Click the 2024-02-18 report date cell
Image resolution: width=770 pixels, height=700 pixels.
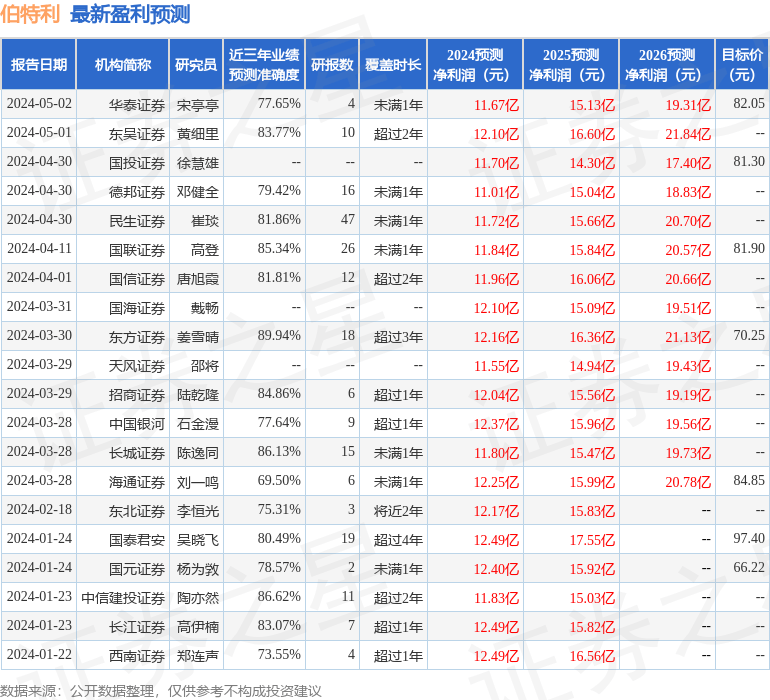point(39,511)
